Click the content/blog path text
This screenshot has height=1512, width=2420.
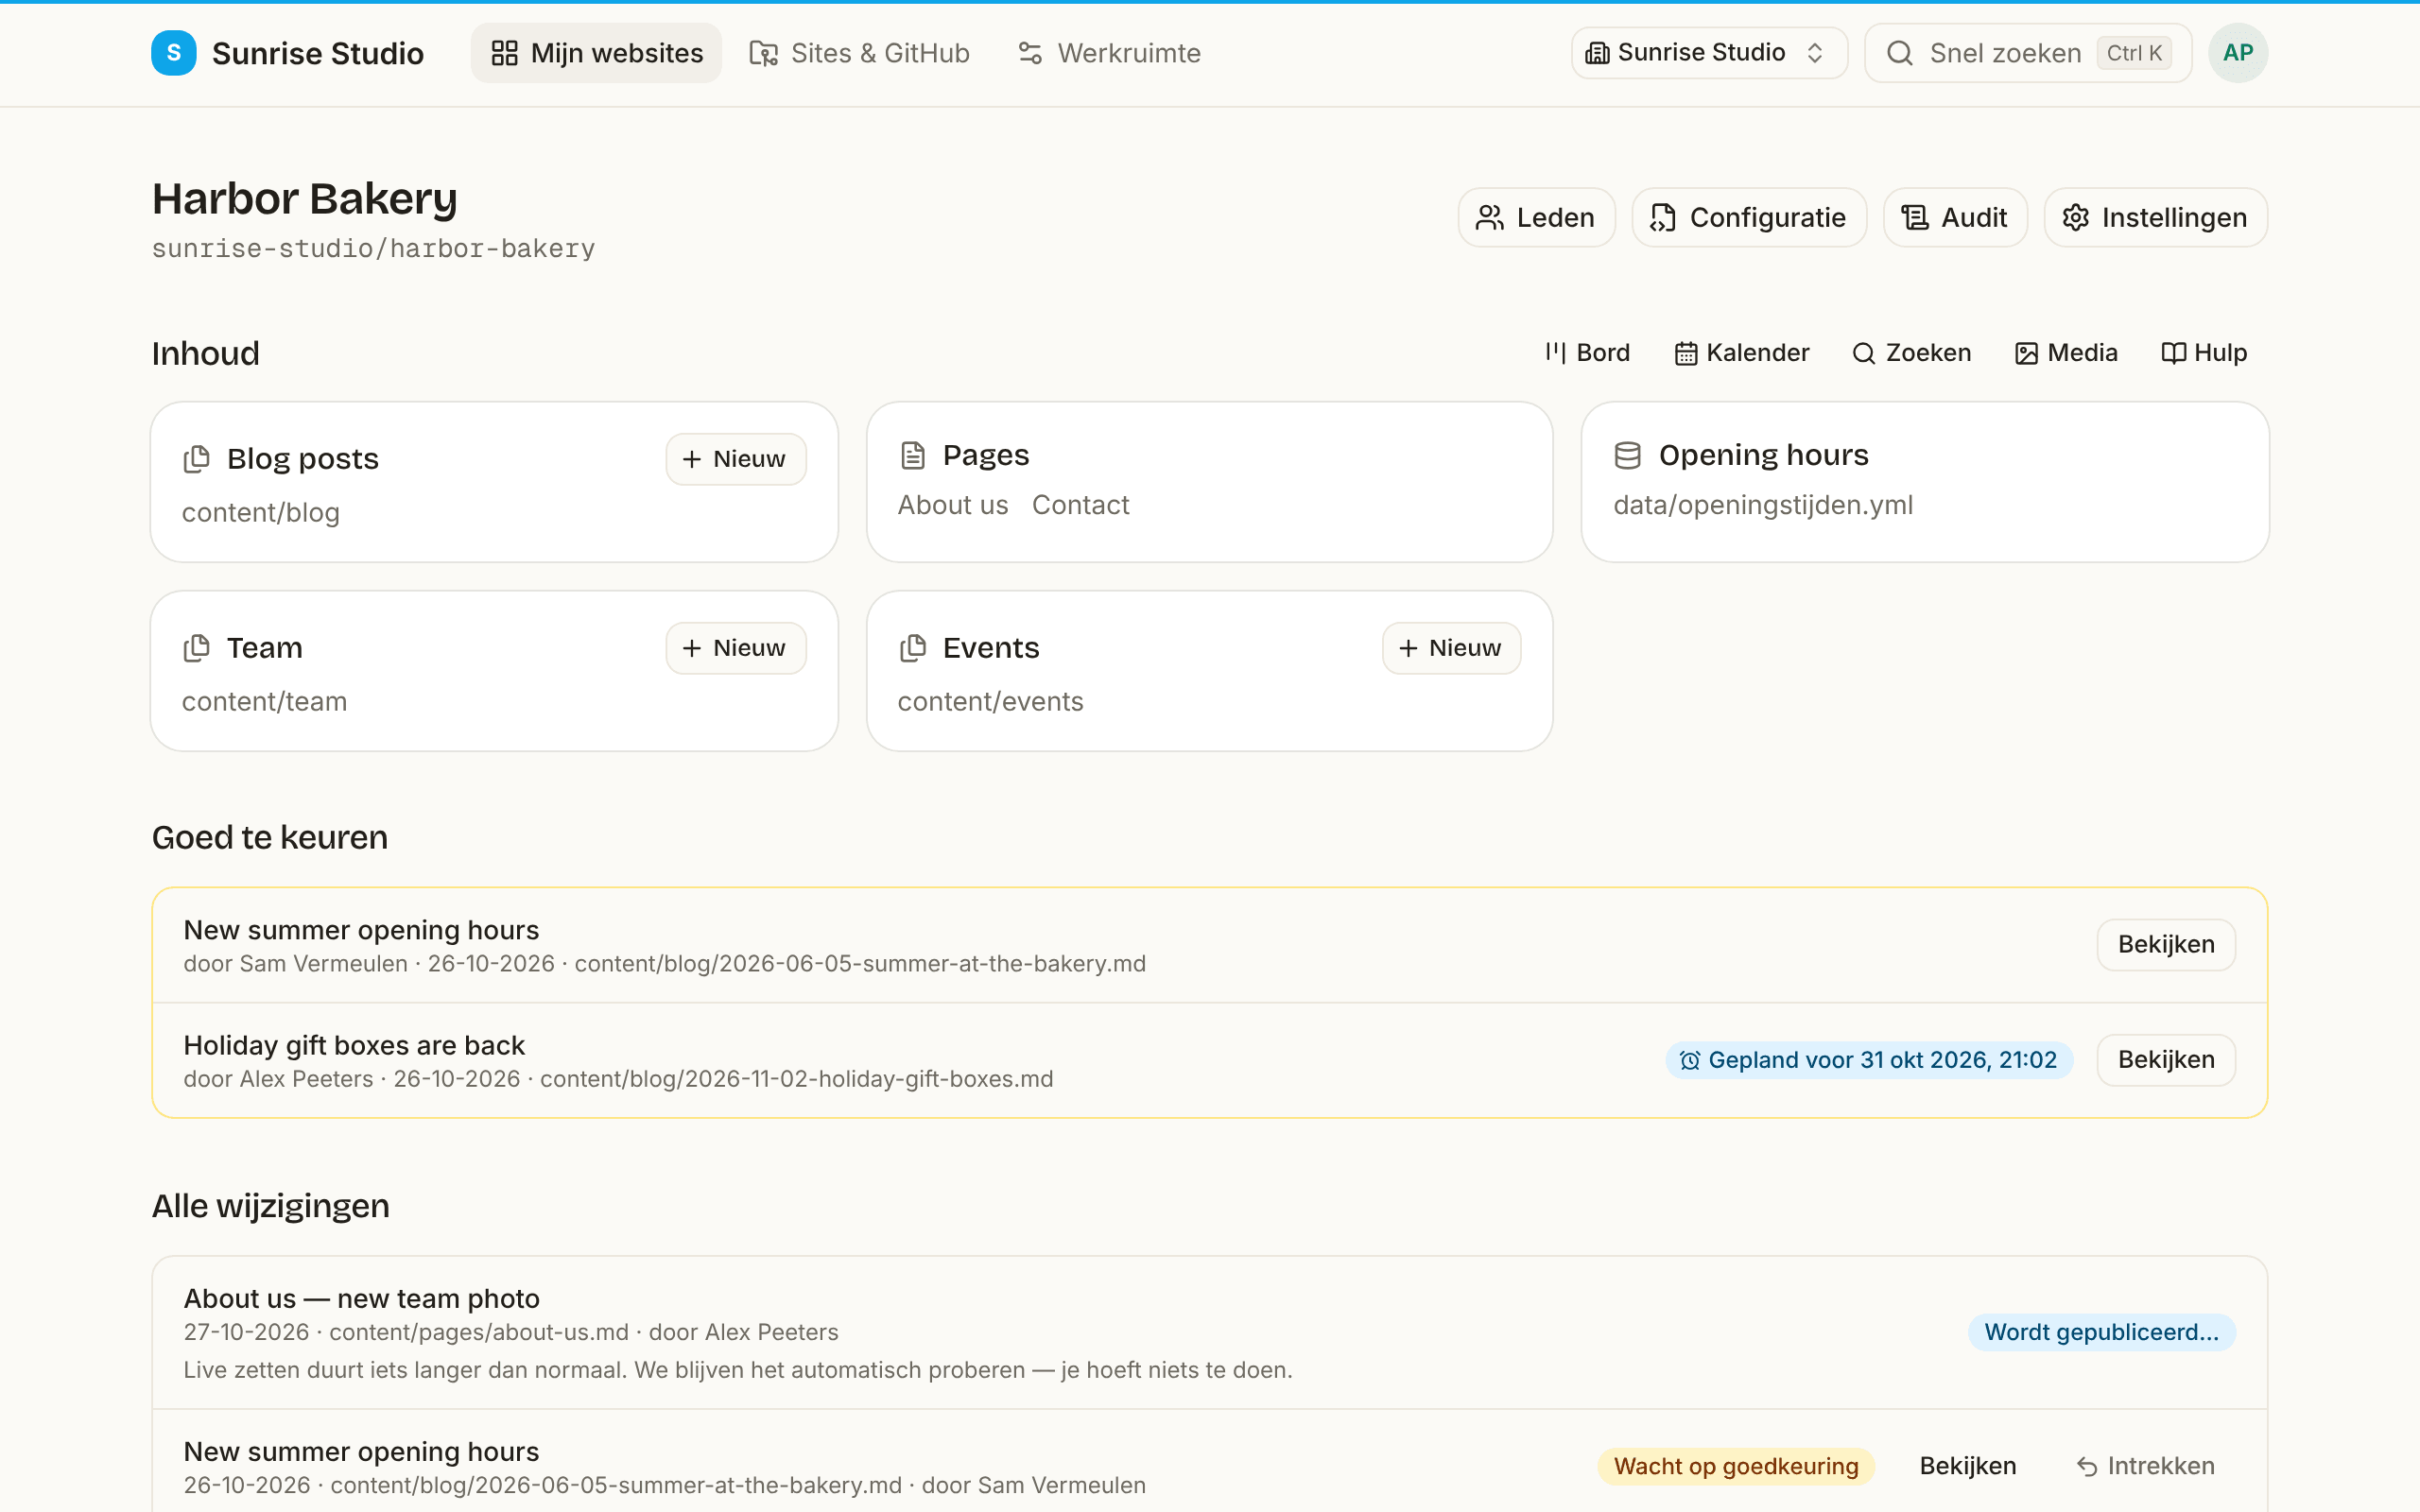[261, 513]
